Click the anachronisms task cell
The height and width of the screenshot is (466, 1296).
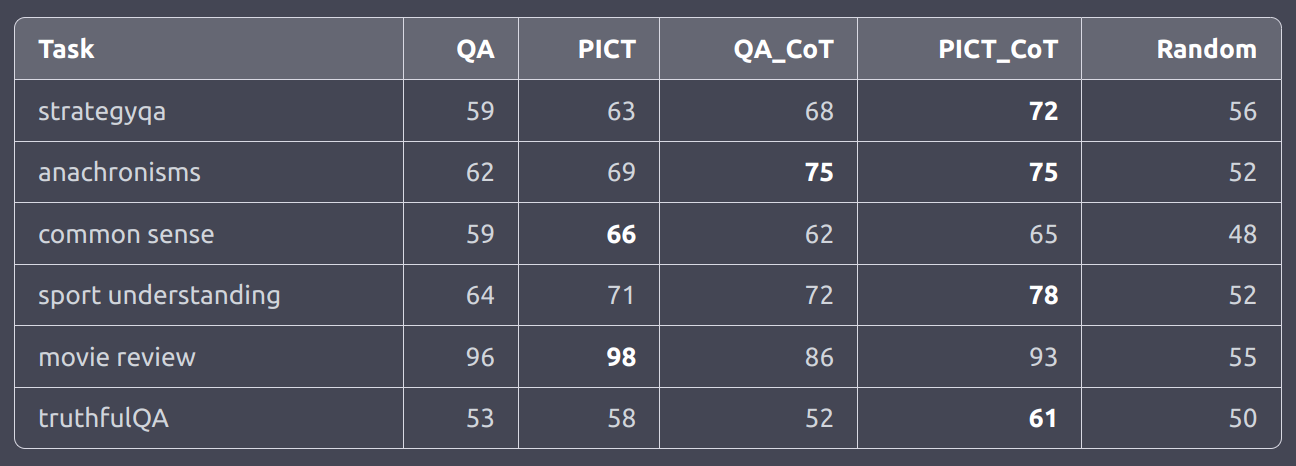point(119,172)
